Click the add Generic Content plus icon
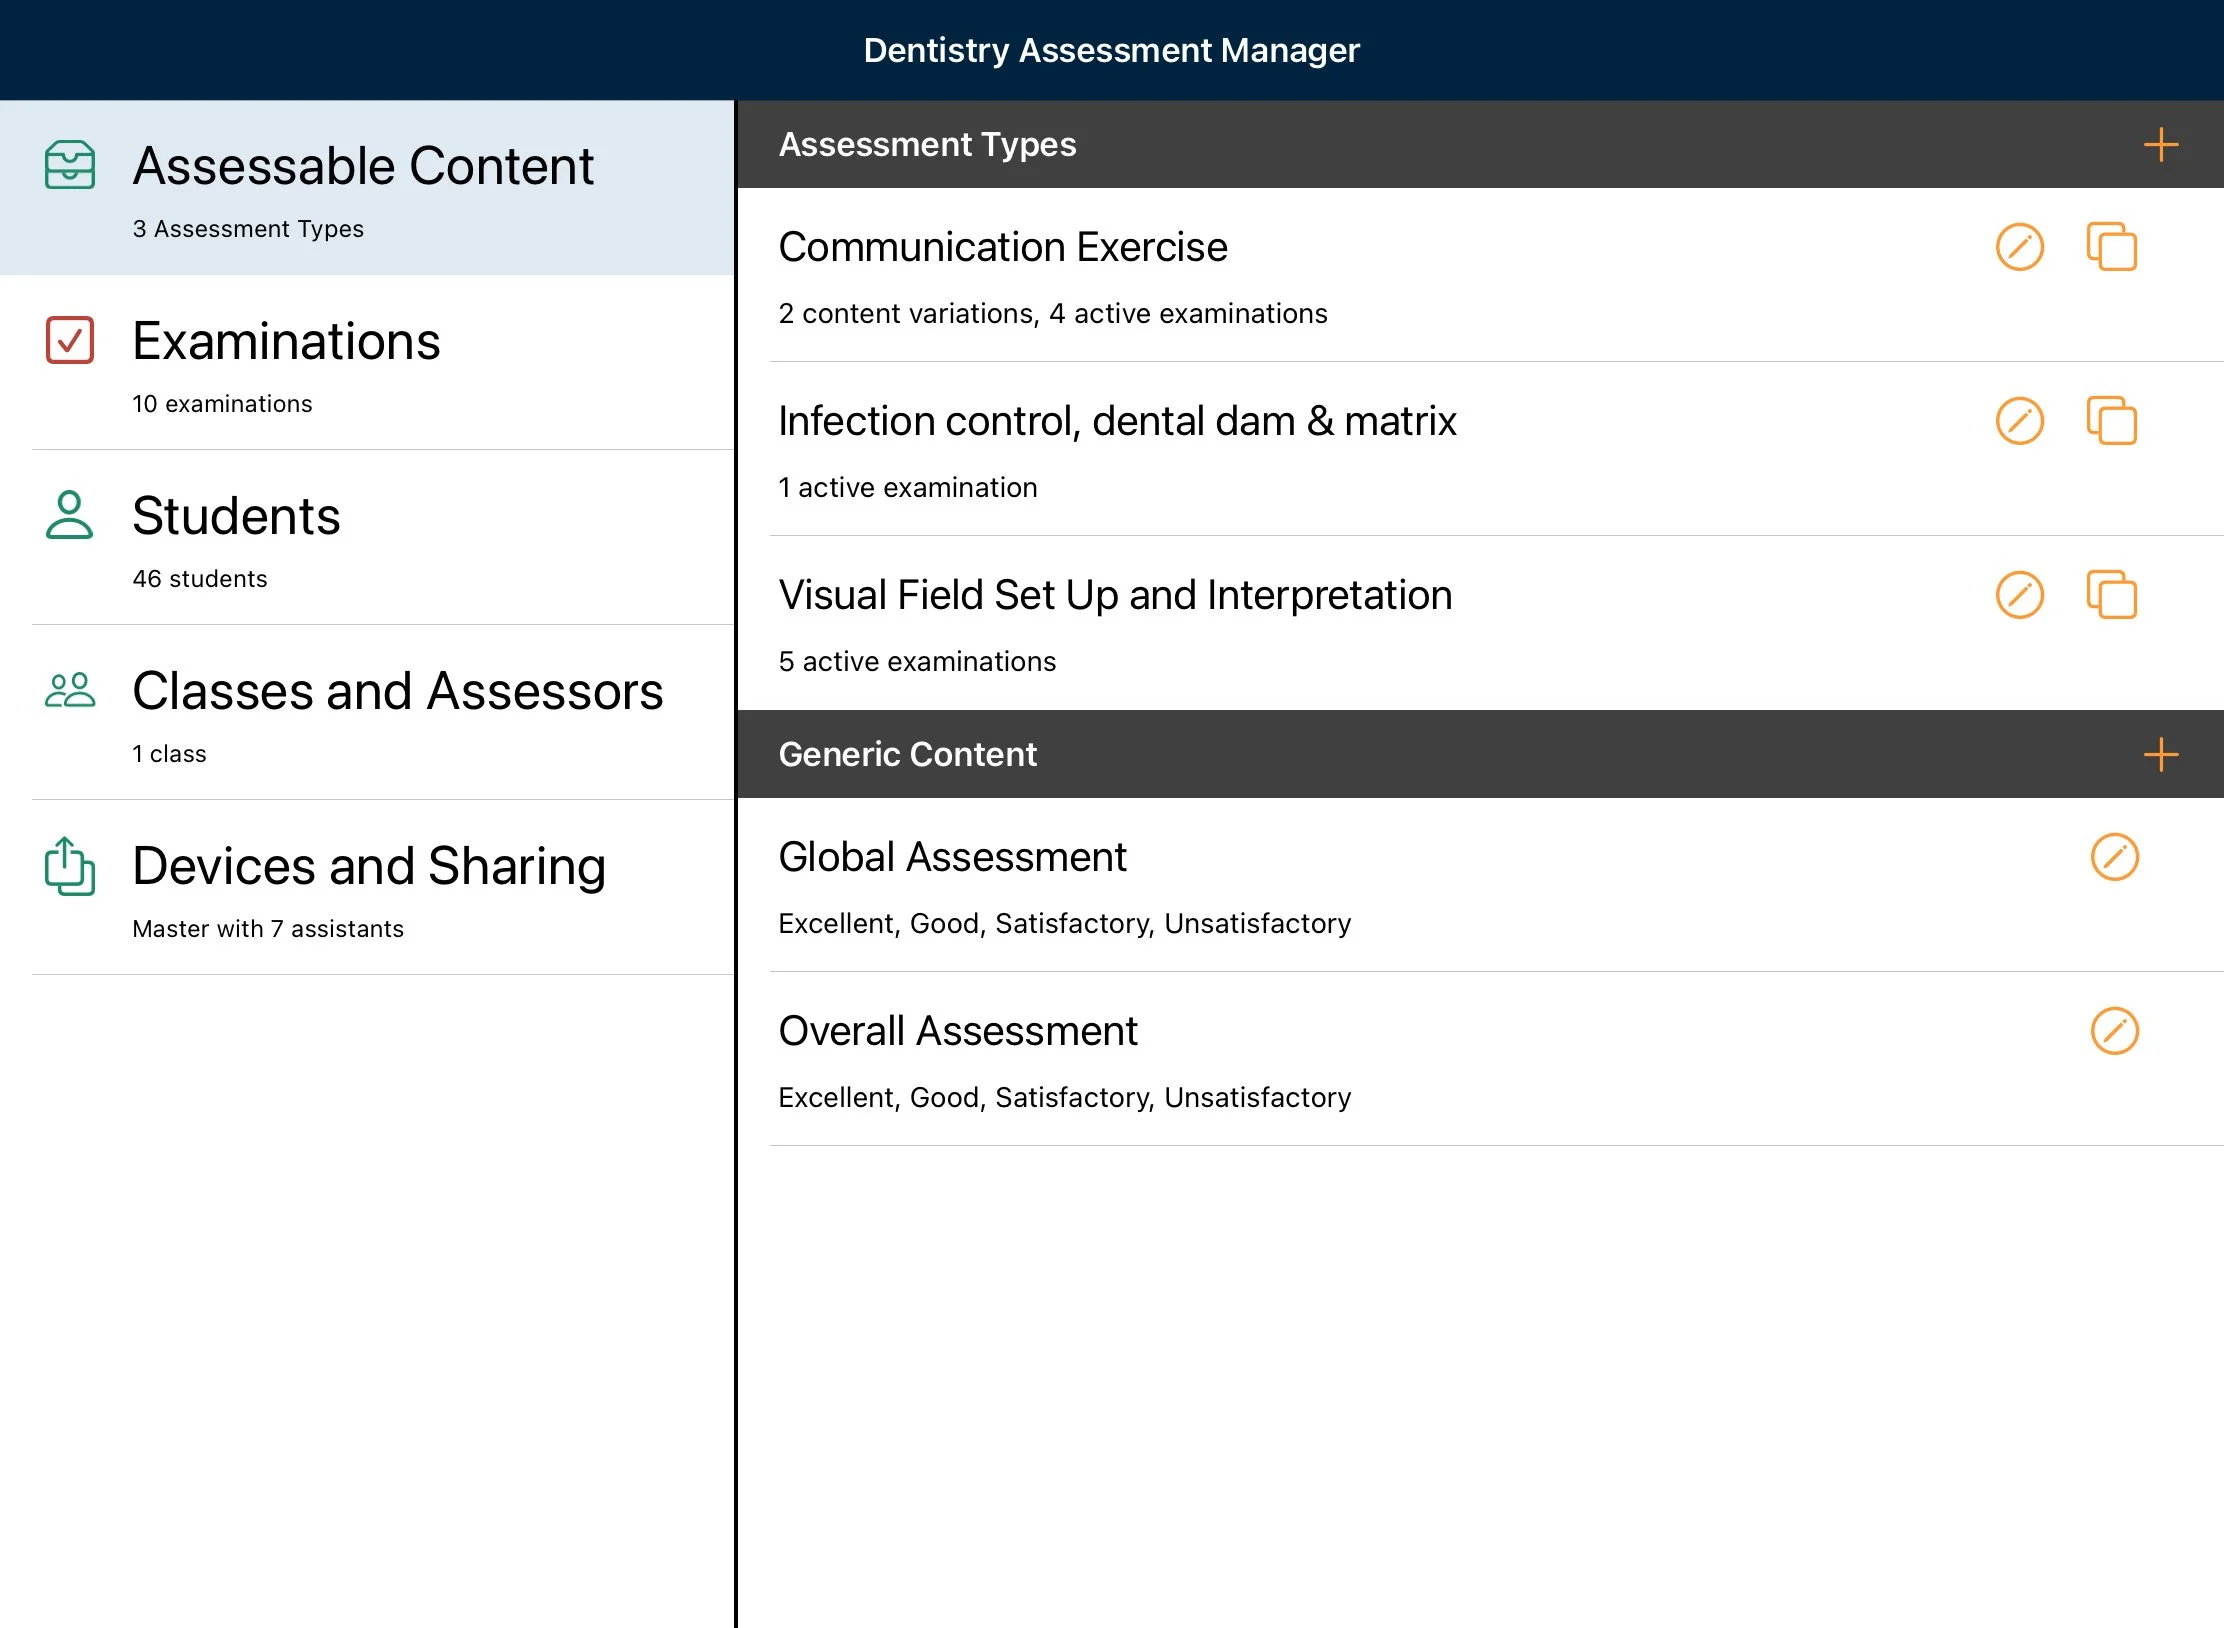This screenshot has height=1628, width=2224. [2160, 754]
